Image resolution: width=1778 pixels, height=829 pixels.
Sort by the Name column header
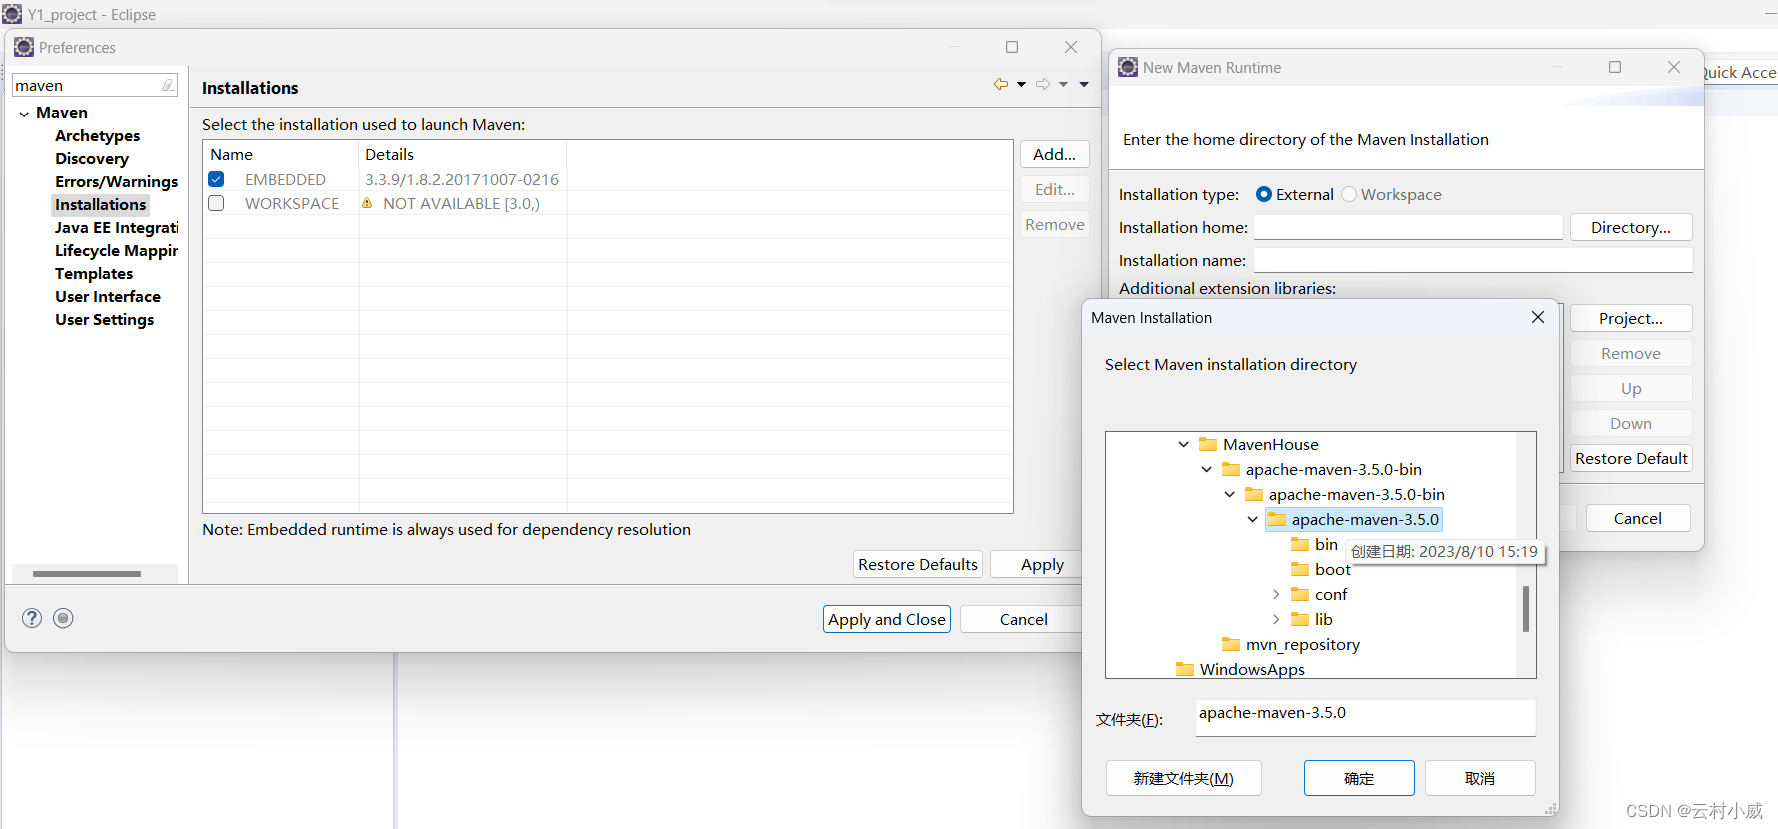[x=281, y=154]
